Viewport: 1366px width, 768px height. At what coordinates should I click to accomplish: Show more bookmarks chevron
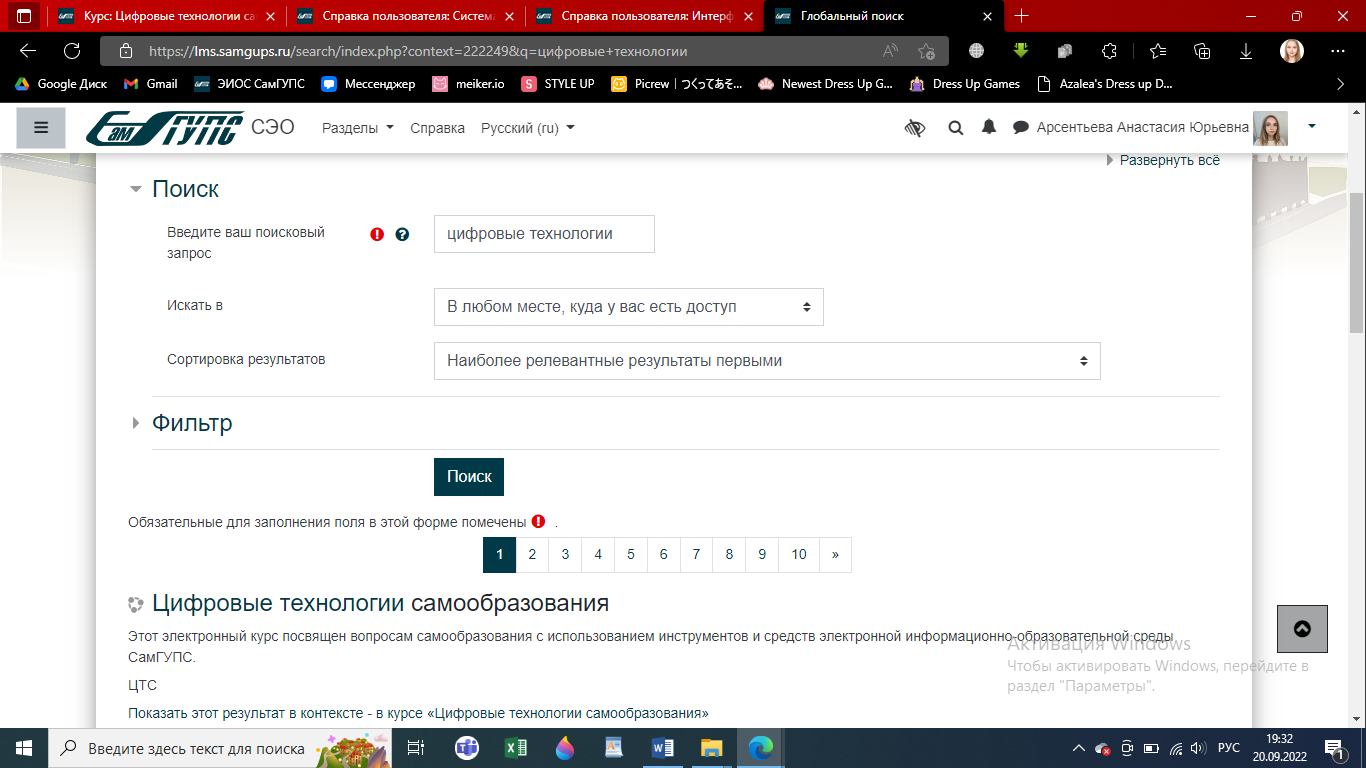(x=1340, y=84)
